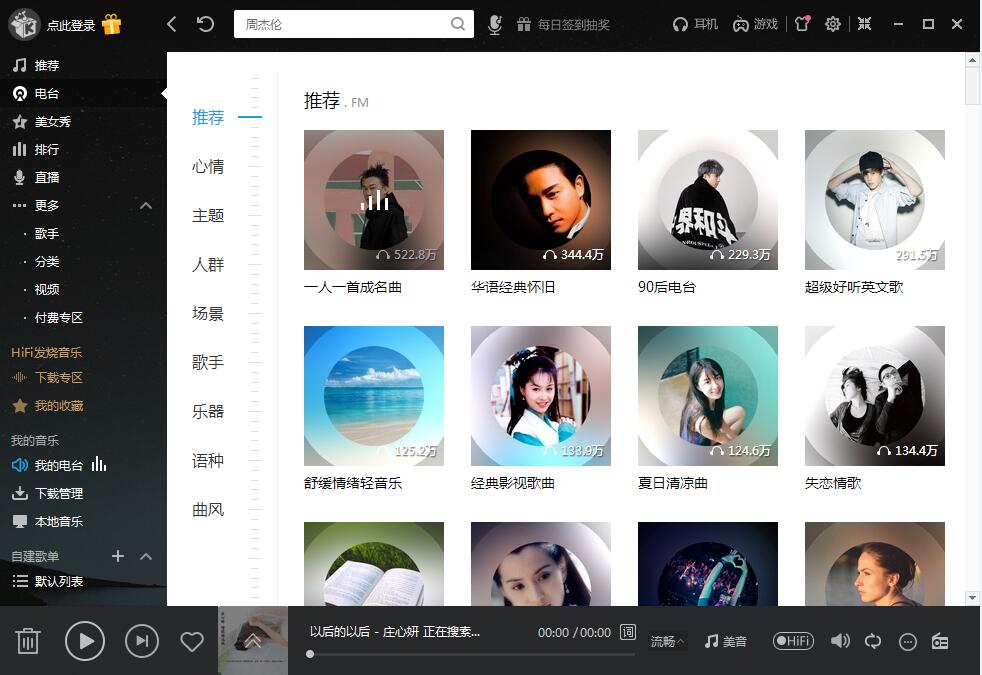Favorite the song with heart icon

point(192,641)
